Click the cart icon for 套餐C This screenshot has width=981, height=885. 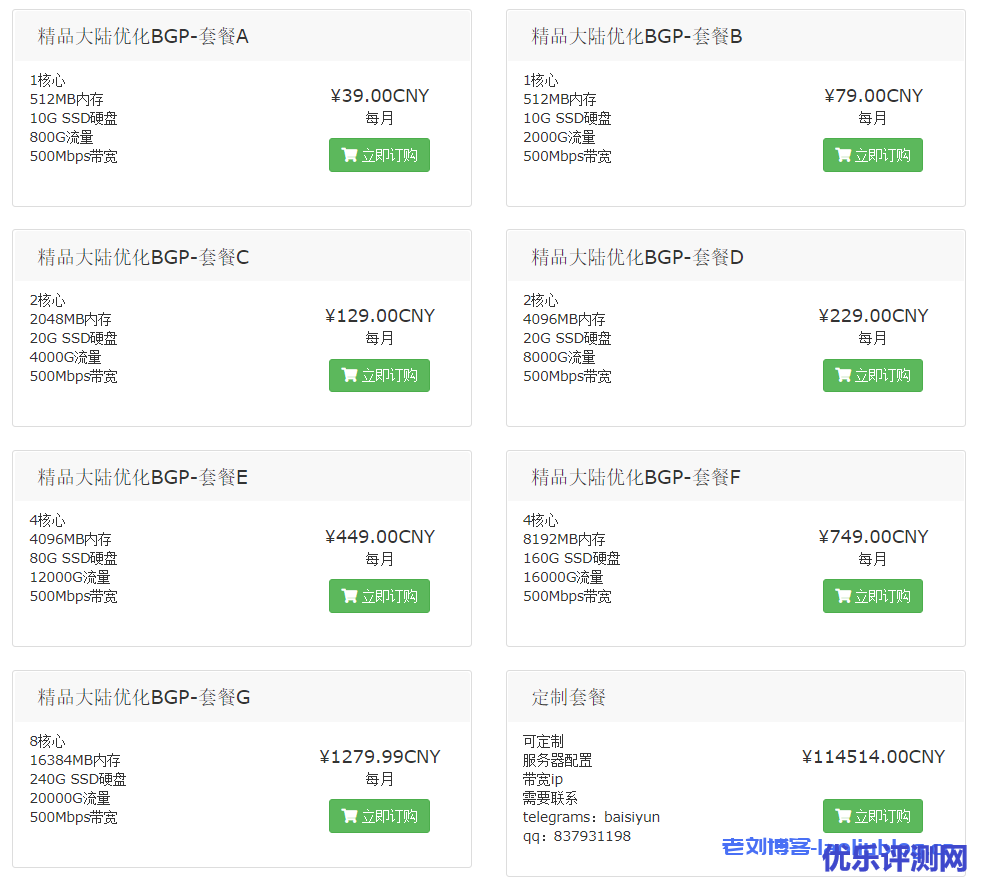point(349,375)
